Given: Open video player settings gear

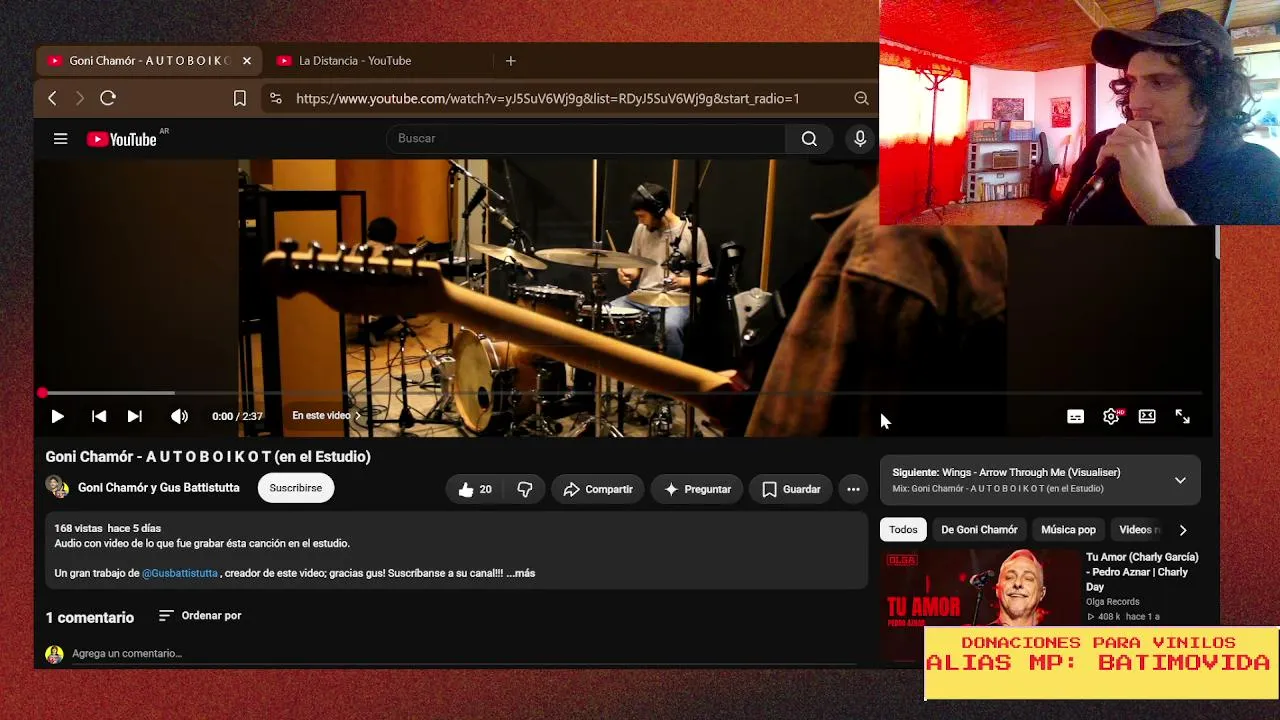Looking at the screenshot, I should point(1111,417).
